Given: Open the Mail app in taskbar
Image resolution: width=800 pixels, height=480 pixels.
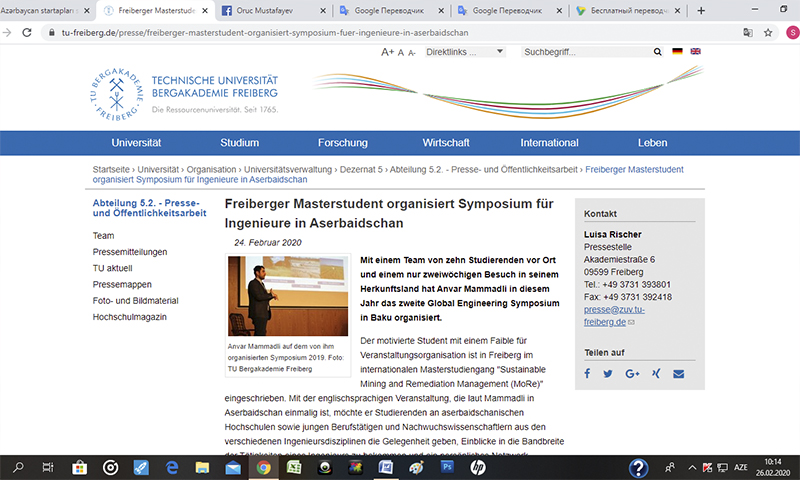Looking at the screenshot, I should pos(233,467).
